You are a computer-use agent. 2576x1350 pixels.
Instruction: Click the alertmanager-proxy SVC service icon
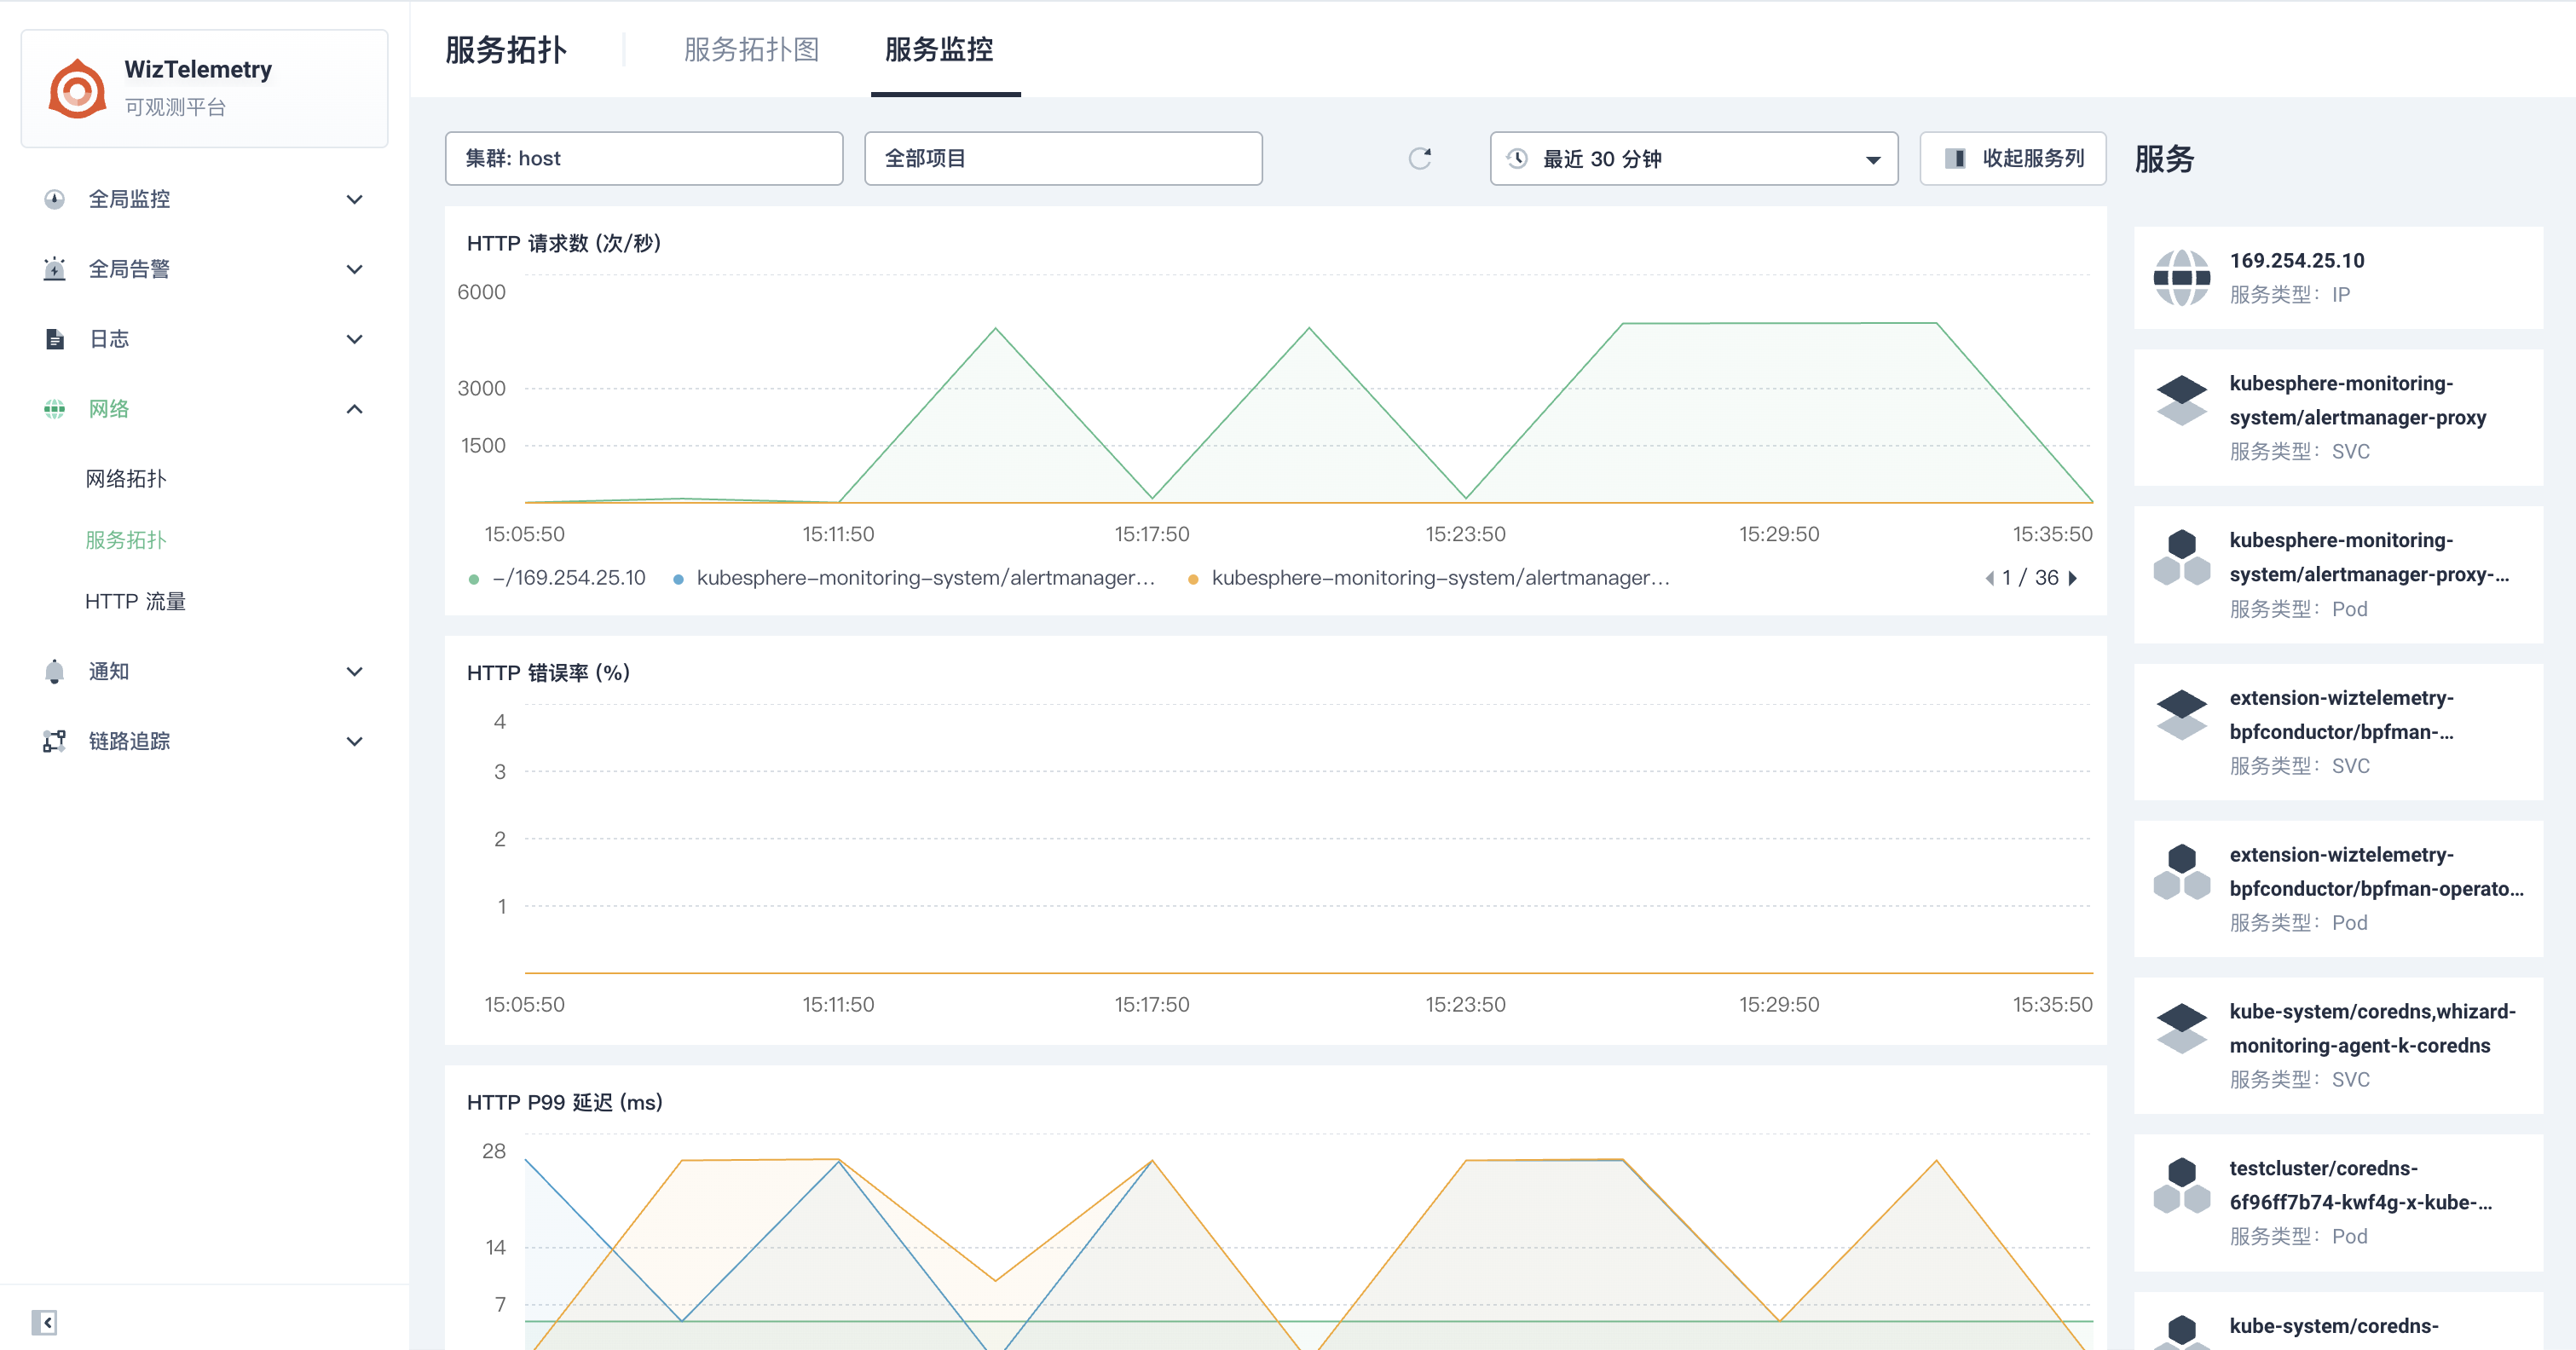click(2181, 400)
